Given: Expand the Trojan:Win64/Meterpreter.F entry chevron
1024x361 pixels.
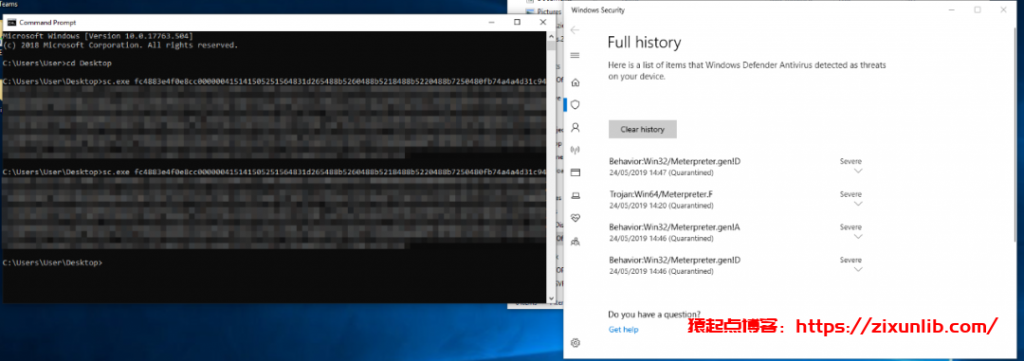Looking at the screenshot, I should [858, 204].
